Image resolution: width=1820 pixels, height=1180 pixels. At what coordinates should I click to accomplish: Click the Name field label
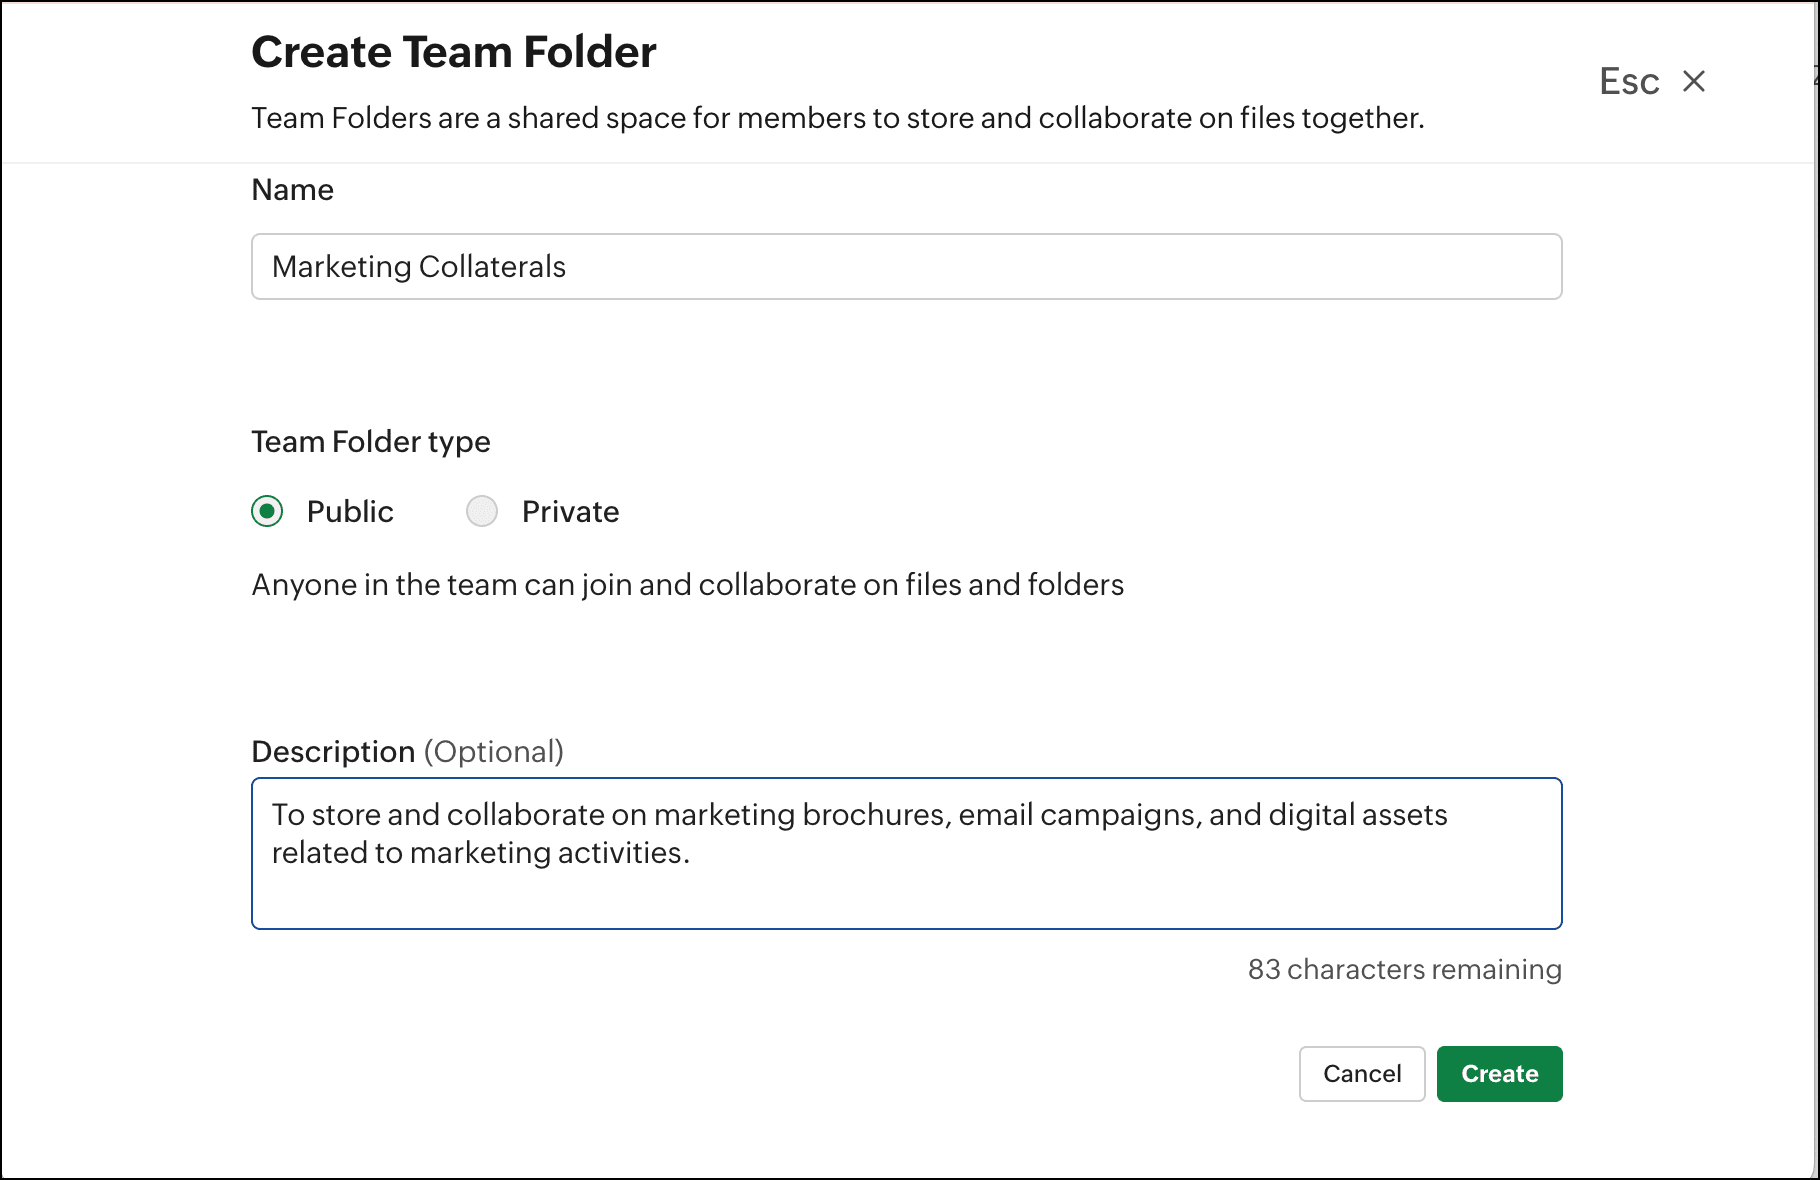292,190
